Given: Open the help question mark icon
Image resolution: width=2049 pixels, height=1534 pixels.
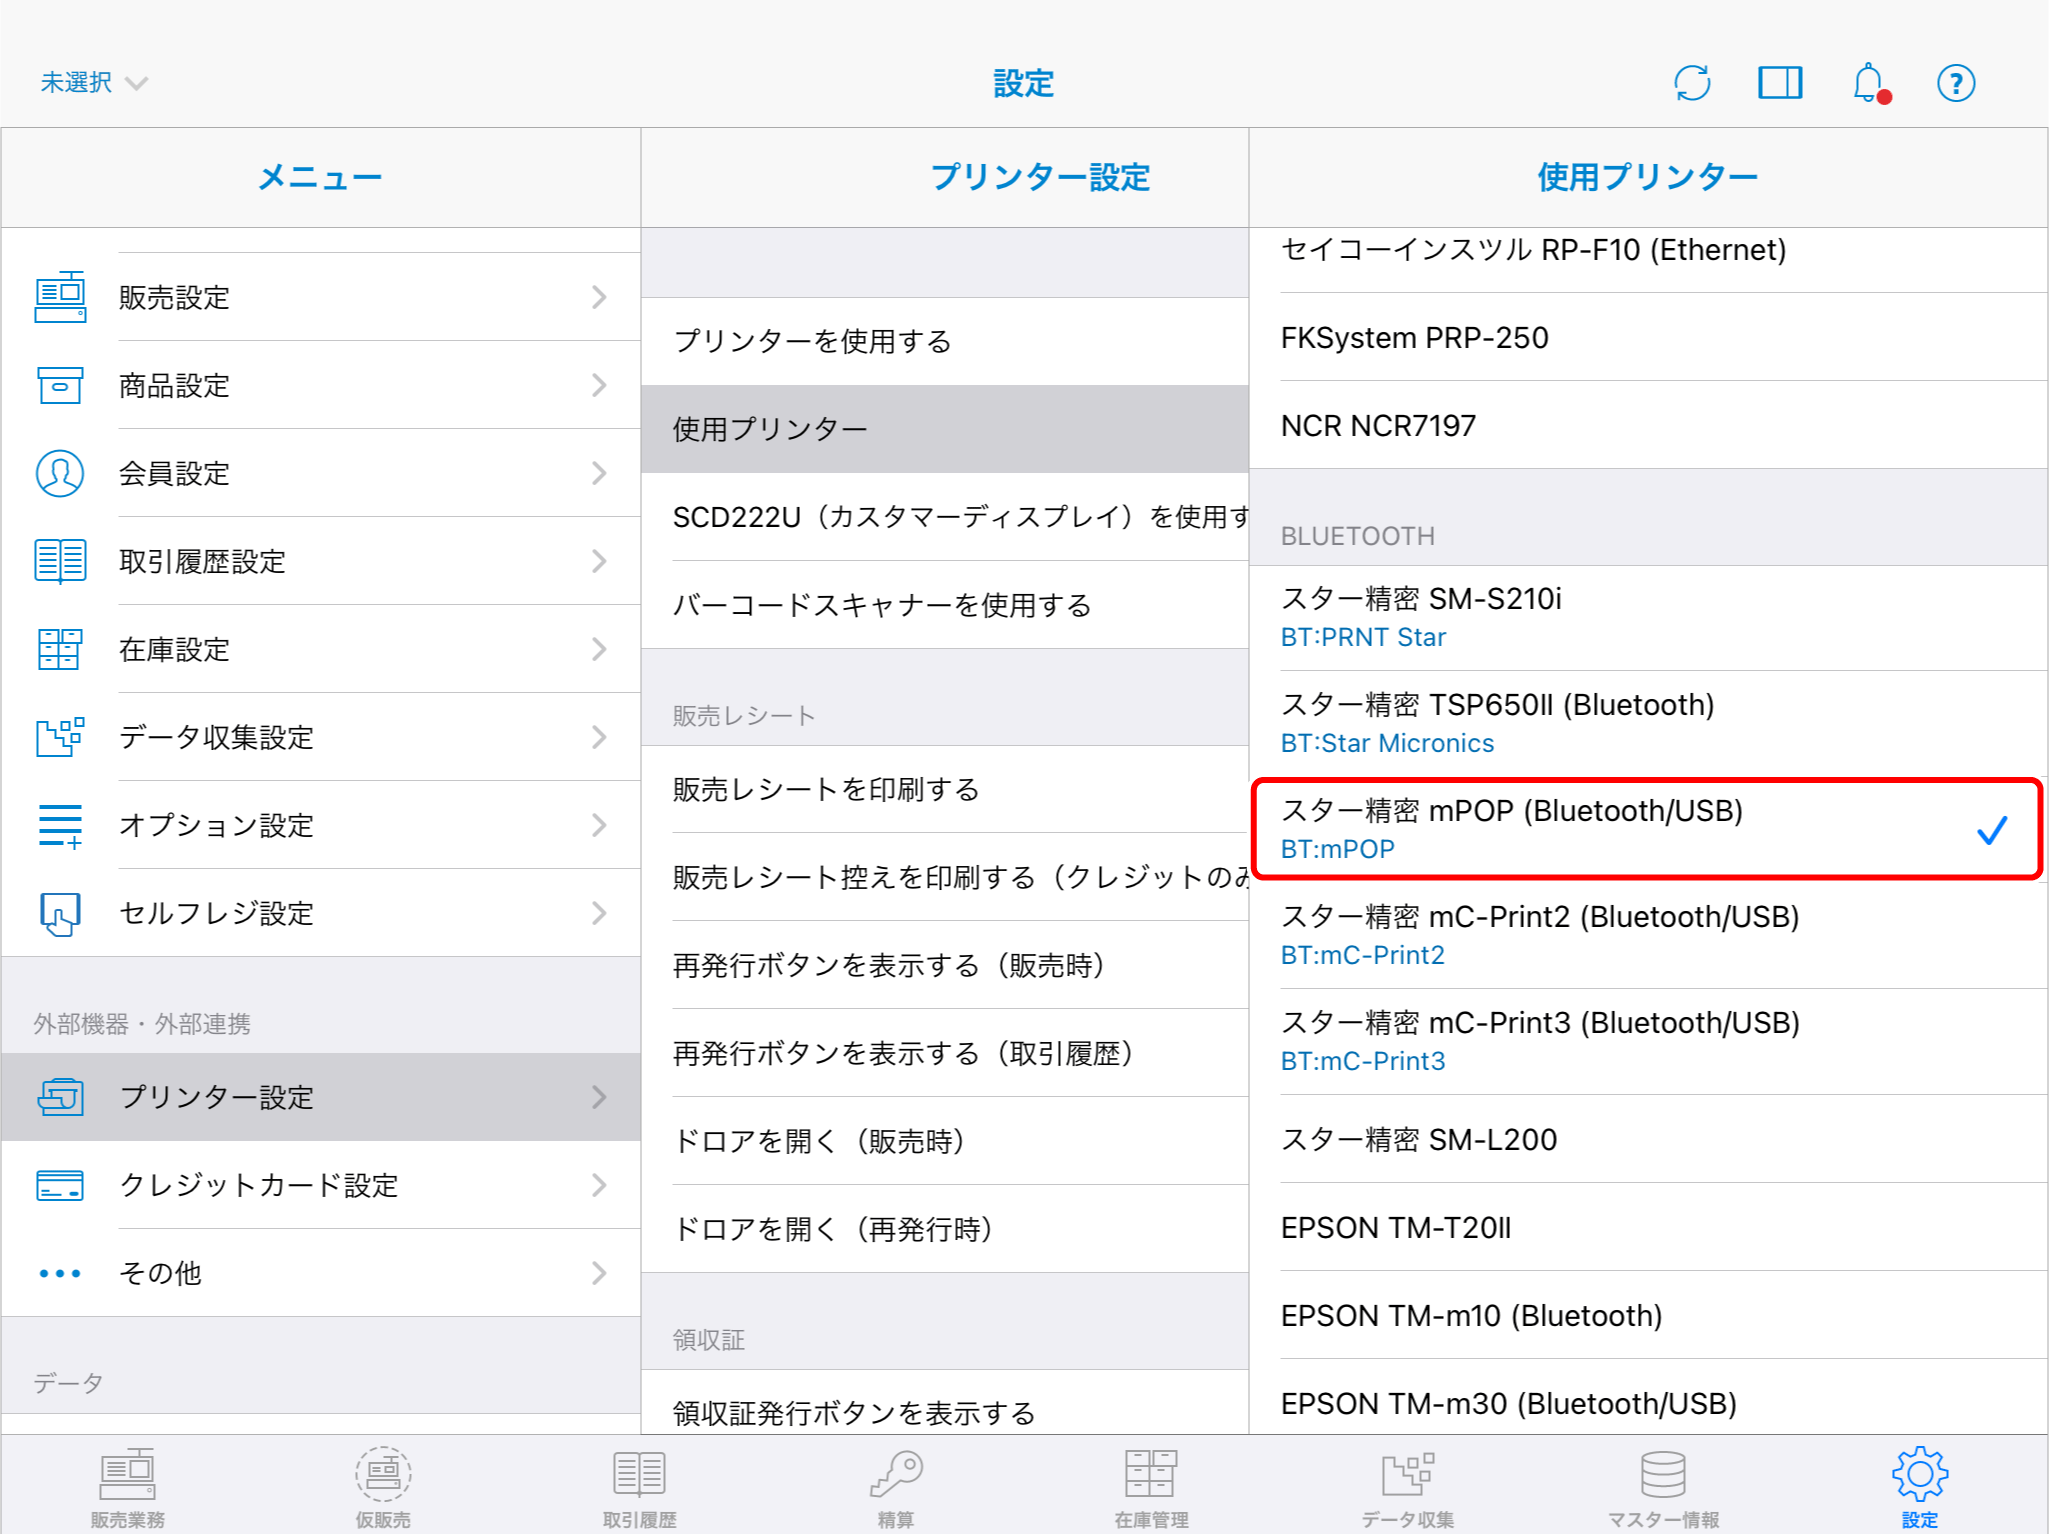Looking at the screenshot, I should [1956, 83].
